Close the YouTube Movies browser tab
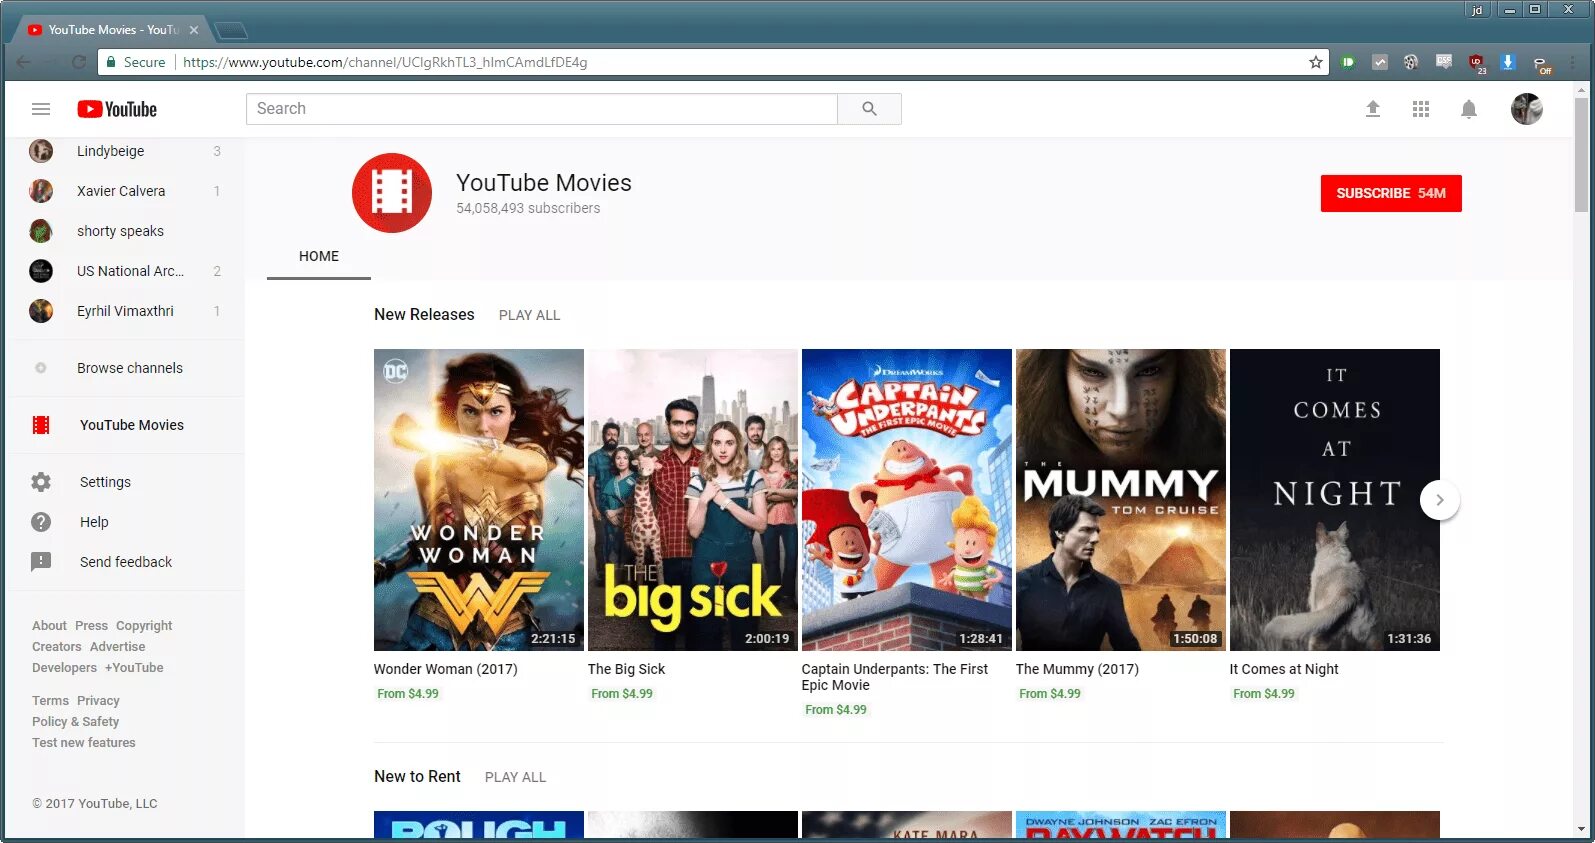 click(x=194, y=30)
